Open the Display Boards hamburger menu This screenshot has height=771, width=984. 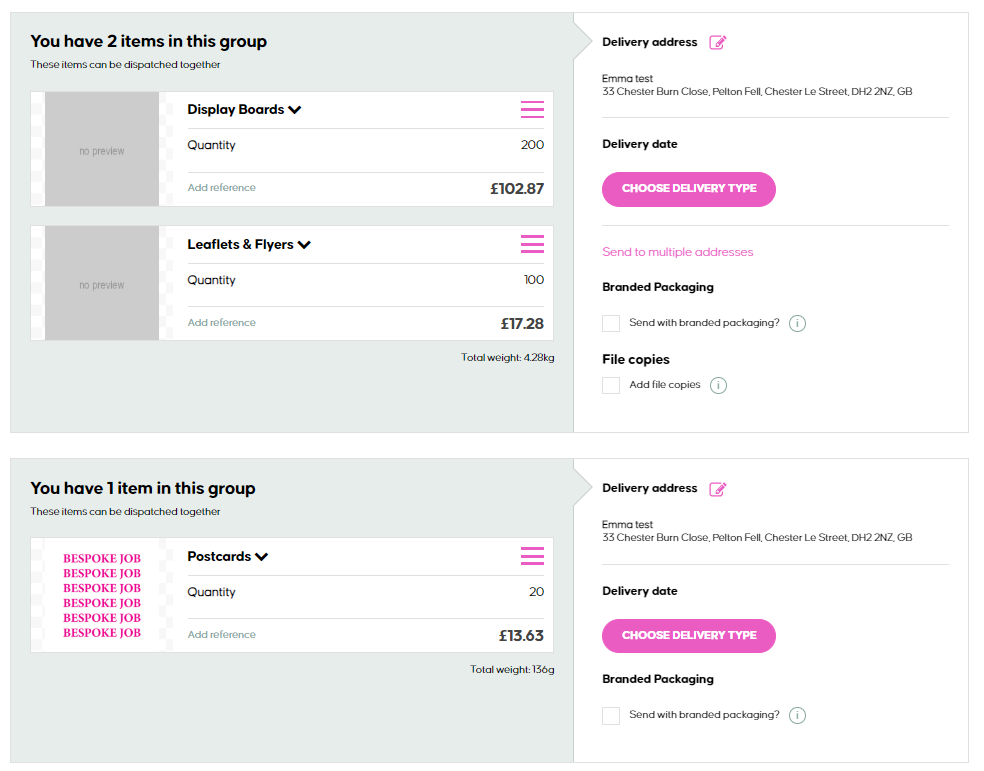pyautogui.click(x=532, y=110)
